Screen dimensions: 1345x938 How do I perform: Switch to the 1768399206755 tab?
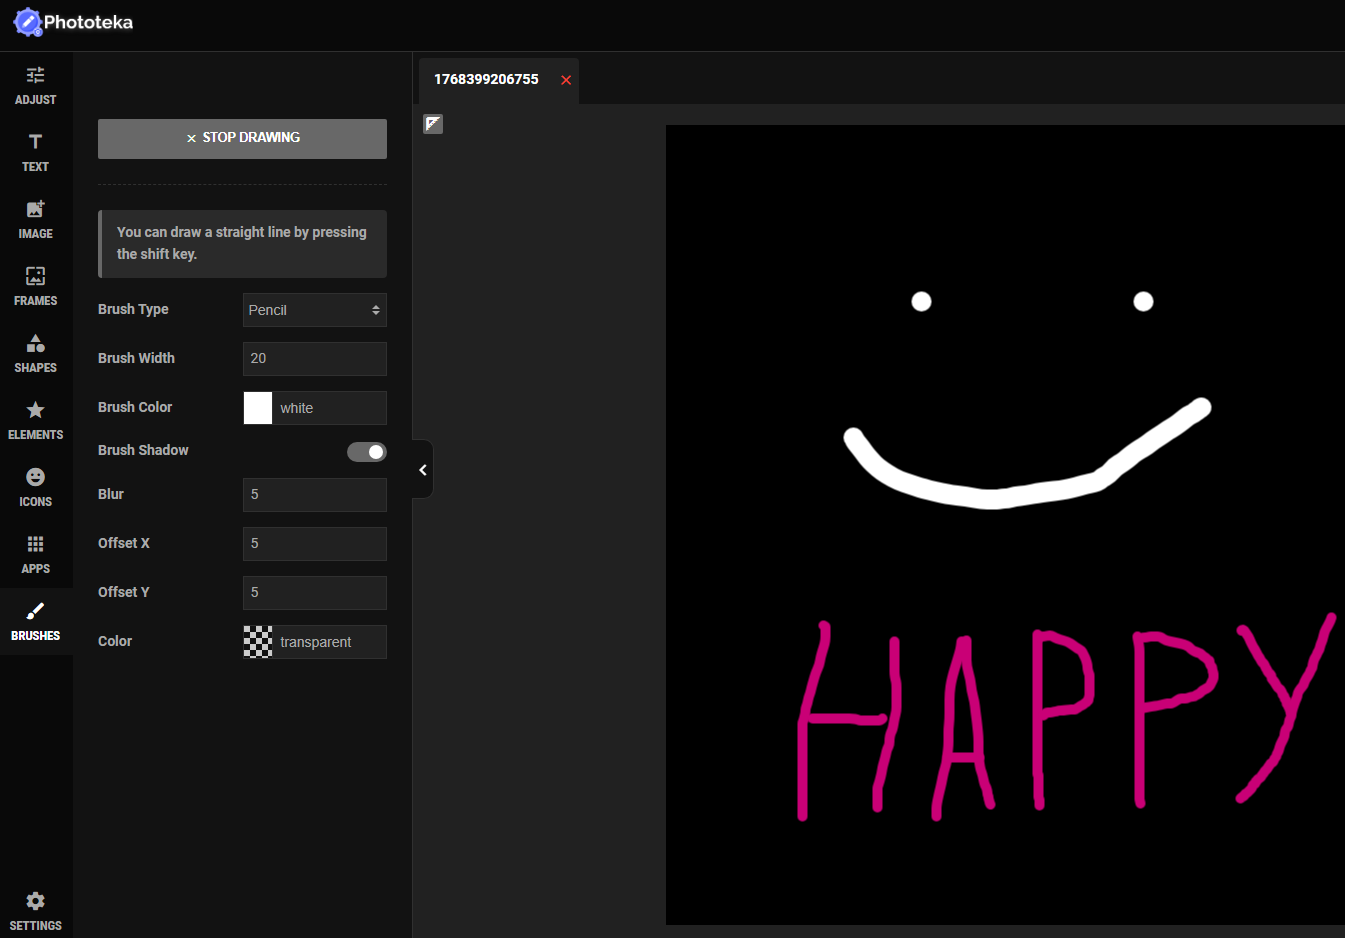[486, 80]
